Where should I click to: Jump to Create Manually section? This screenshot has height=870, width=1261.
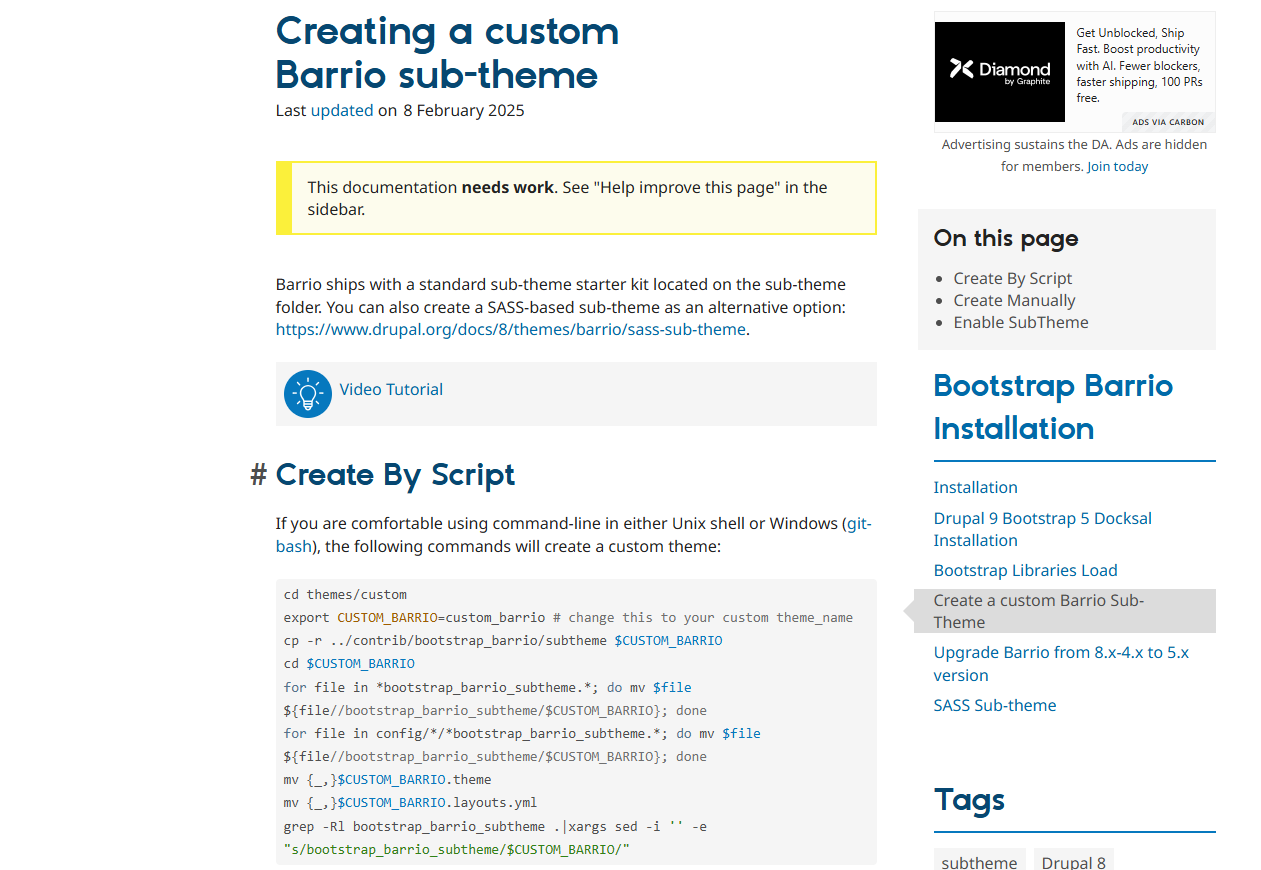pyautogui.click(x=1015, y=300)
